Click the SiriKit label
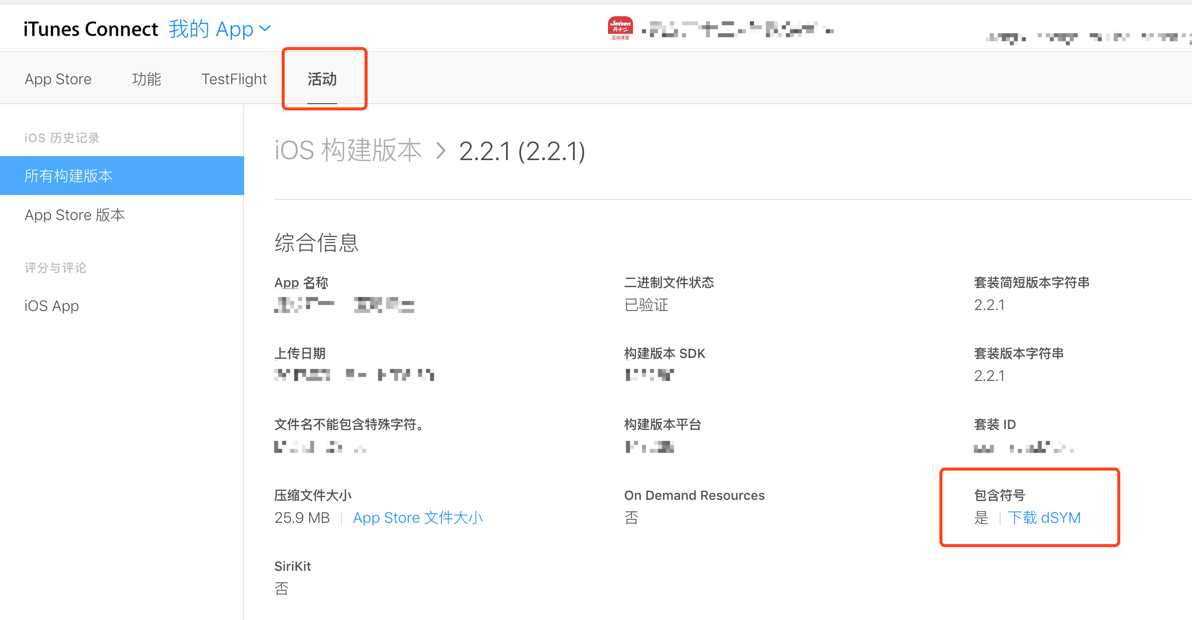 pyautogui.click(x=293, y=566)
